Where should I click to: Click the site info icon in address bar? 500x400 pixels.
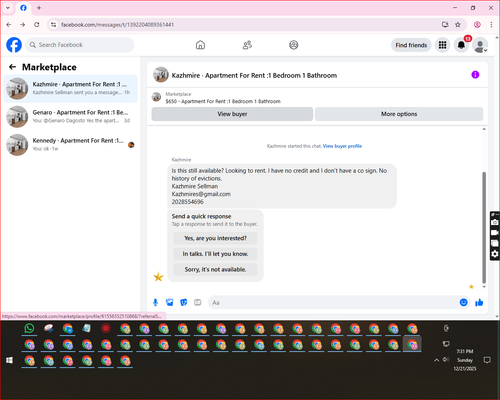pyautogui.click(x=54, y=25)
